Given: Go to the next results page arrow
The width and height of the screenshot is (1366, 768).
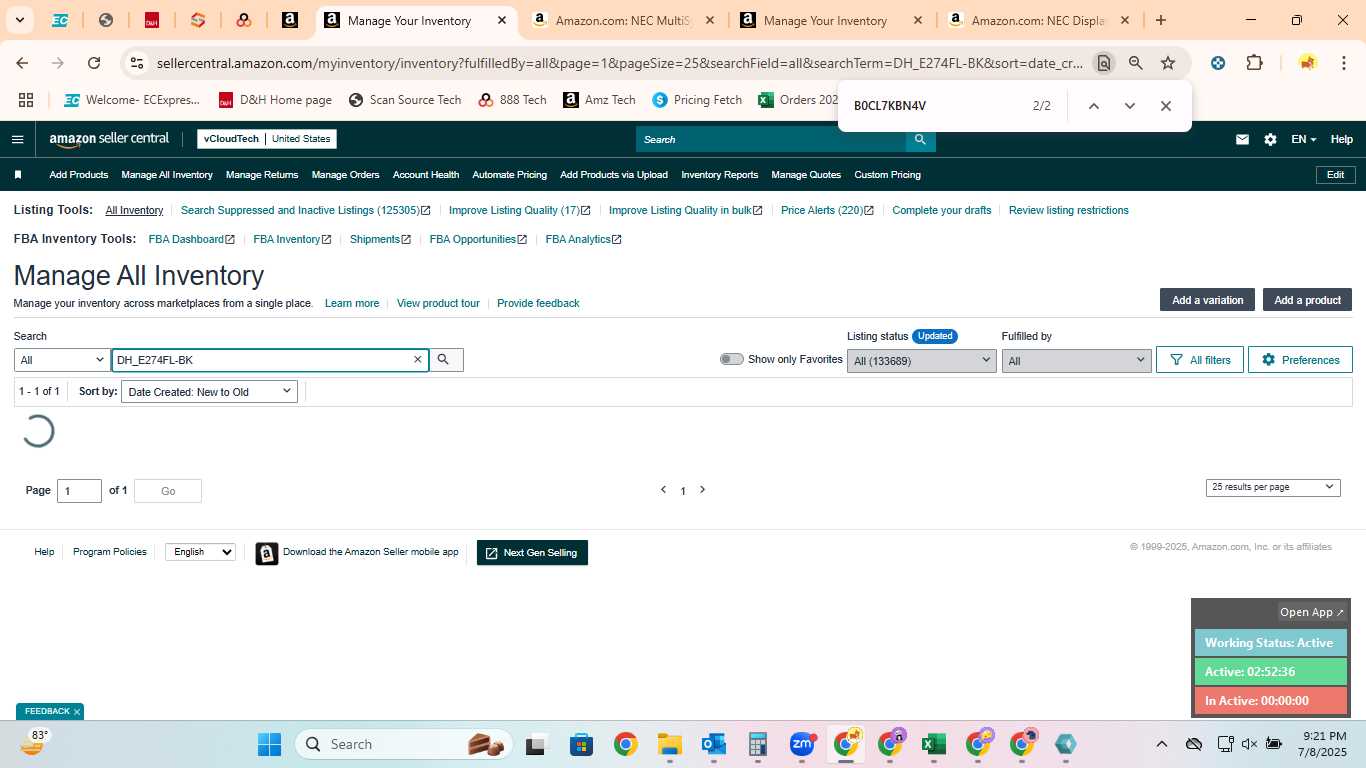Looking at the screenshot, I should tap(702, 490).
